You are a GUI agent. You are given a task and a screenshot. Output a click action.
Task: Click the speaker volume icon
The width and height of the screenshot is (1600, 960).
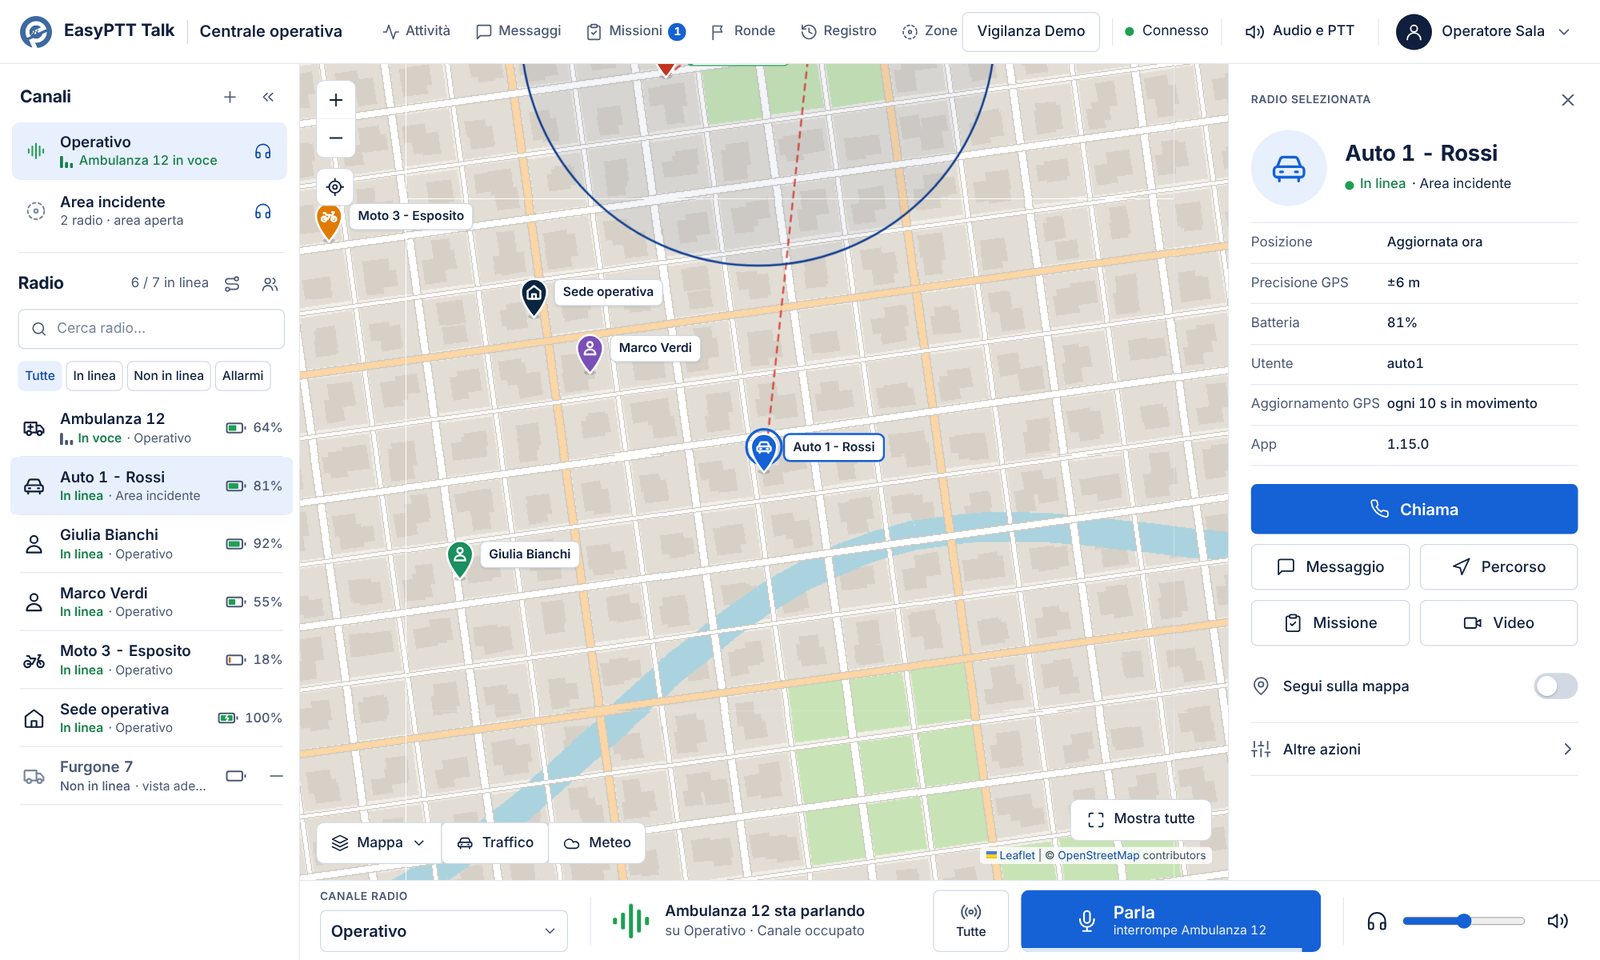pyautogui.click(x=1557, y=921)
